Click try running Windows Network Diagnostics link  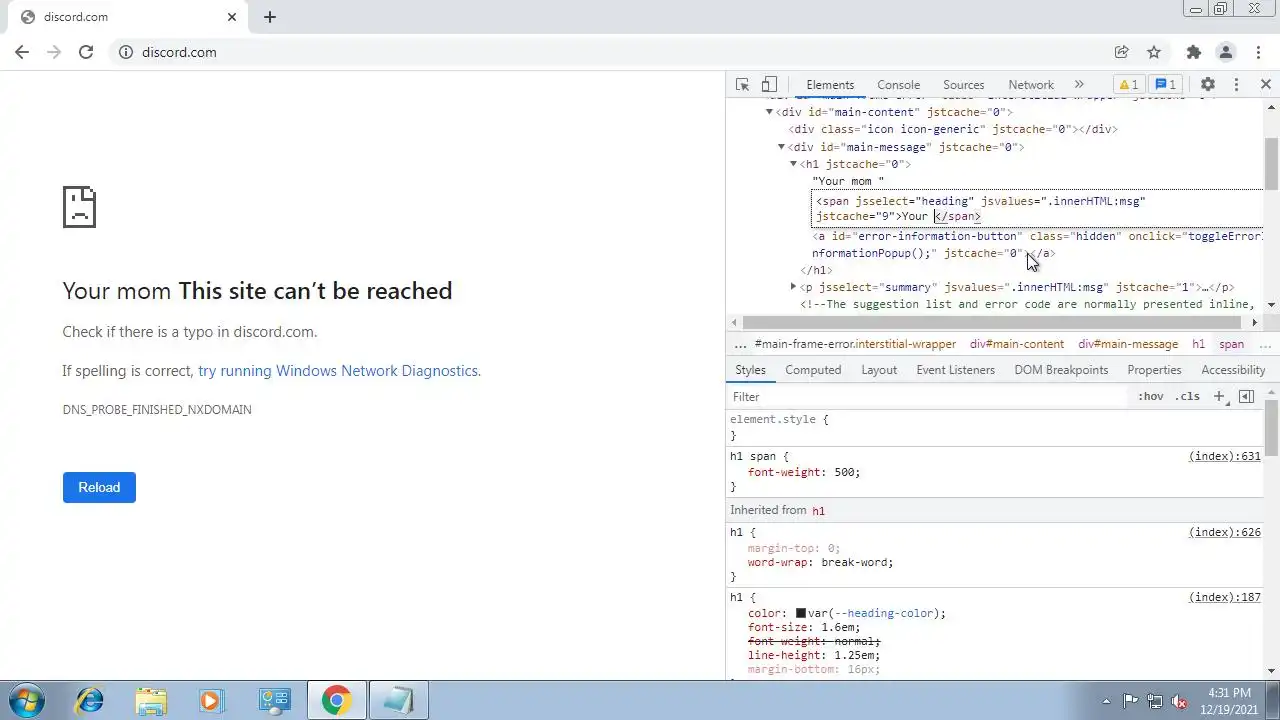(338, 371)
